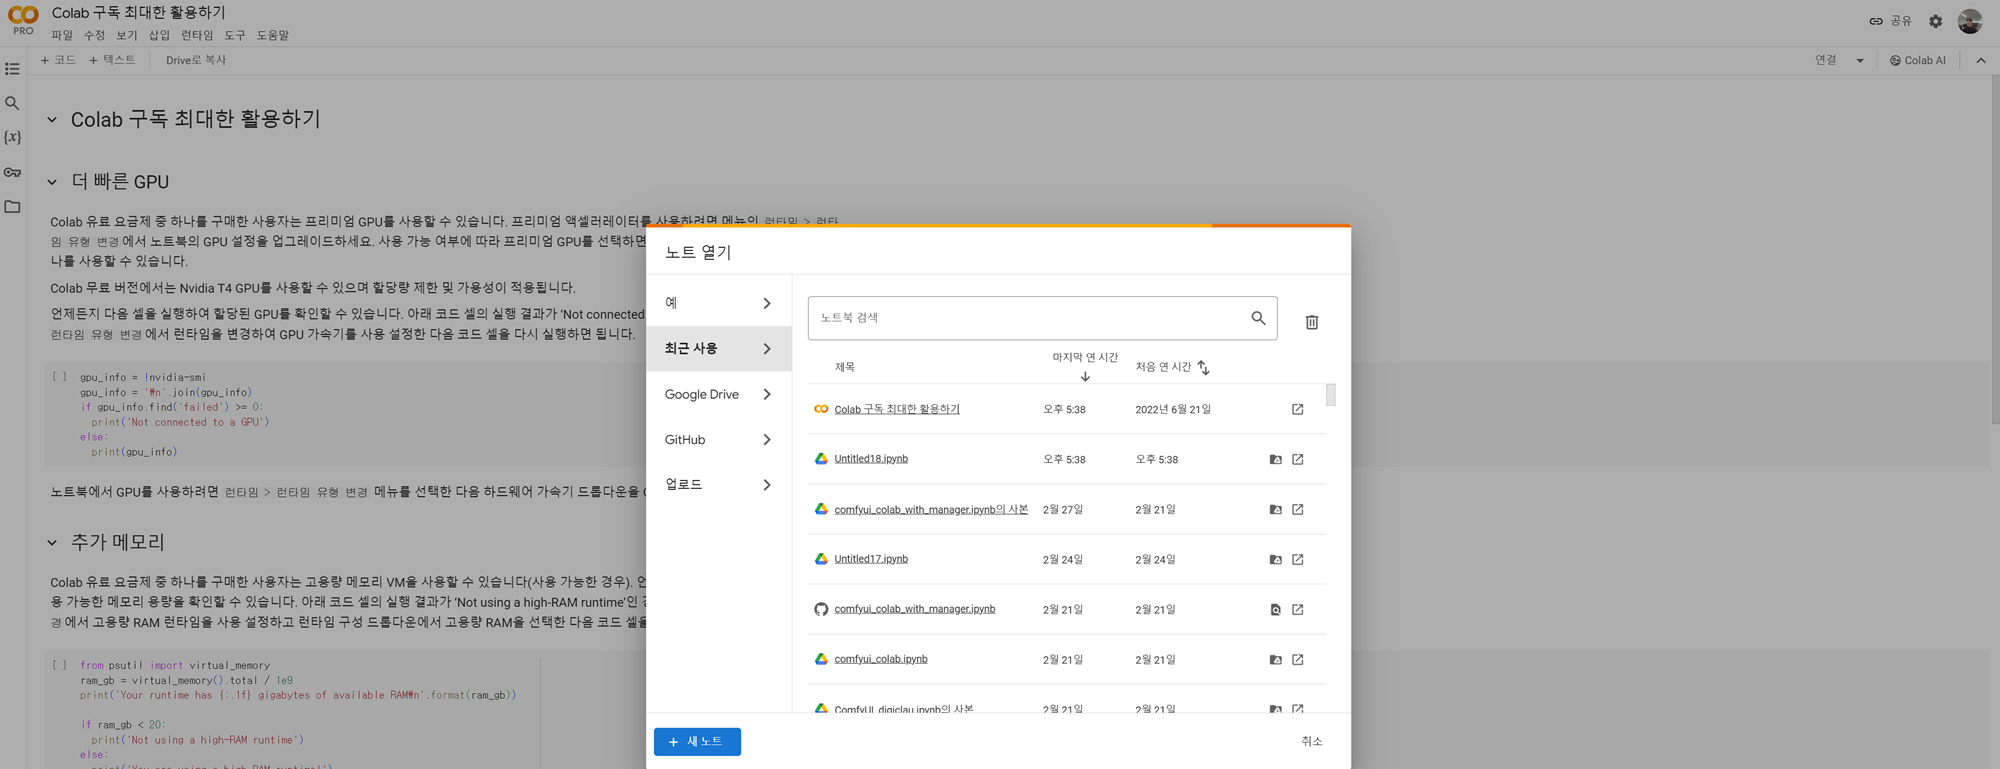The height and width of the screenshot is (769, 2000).
Task: Open Untitled18.ipynb in new tab icon
Action: point(1297,459)
